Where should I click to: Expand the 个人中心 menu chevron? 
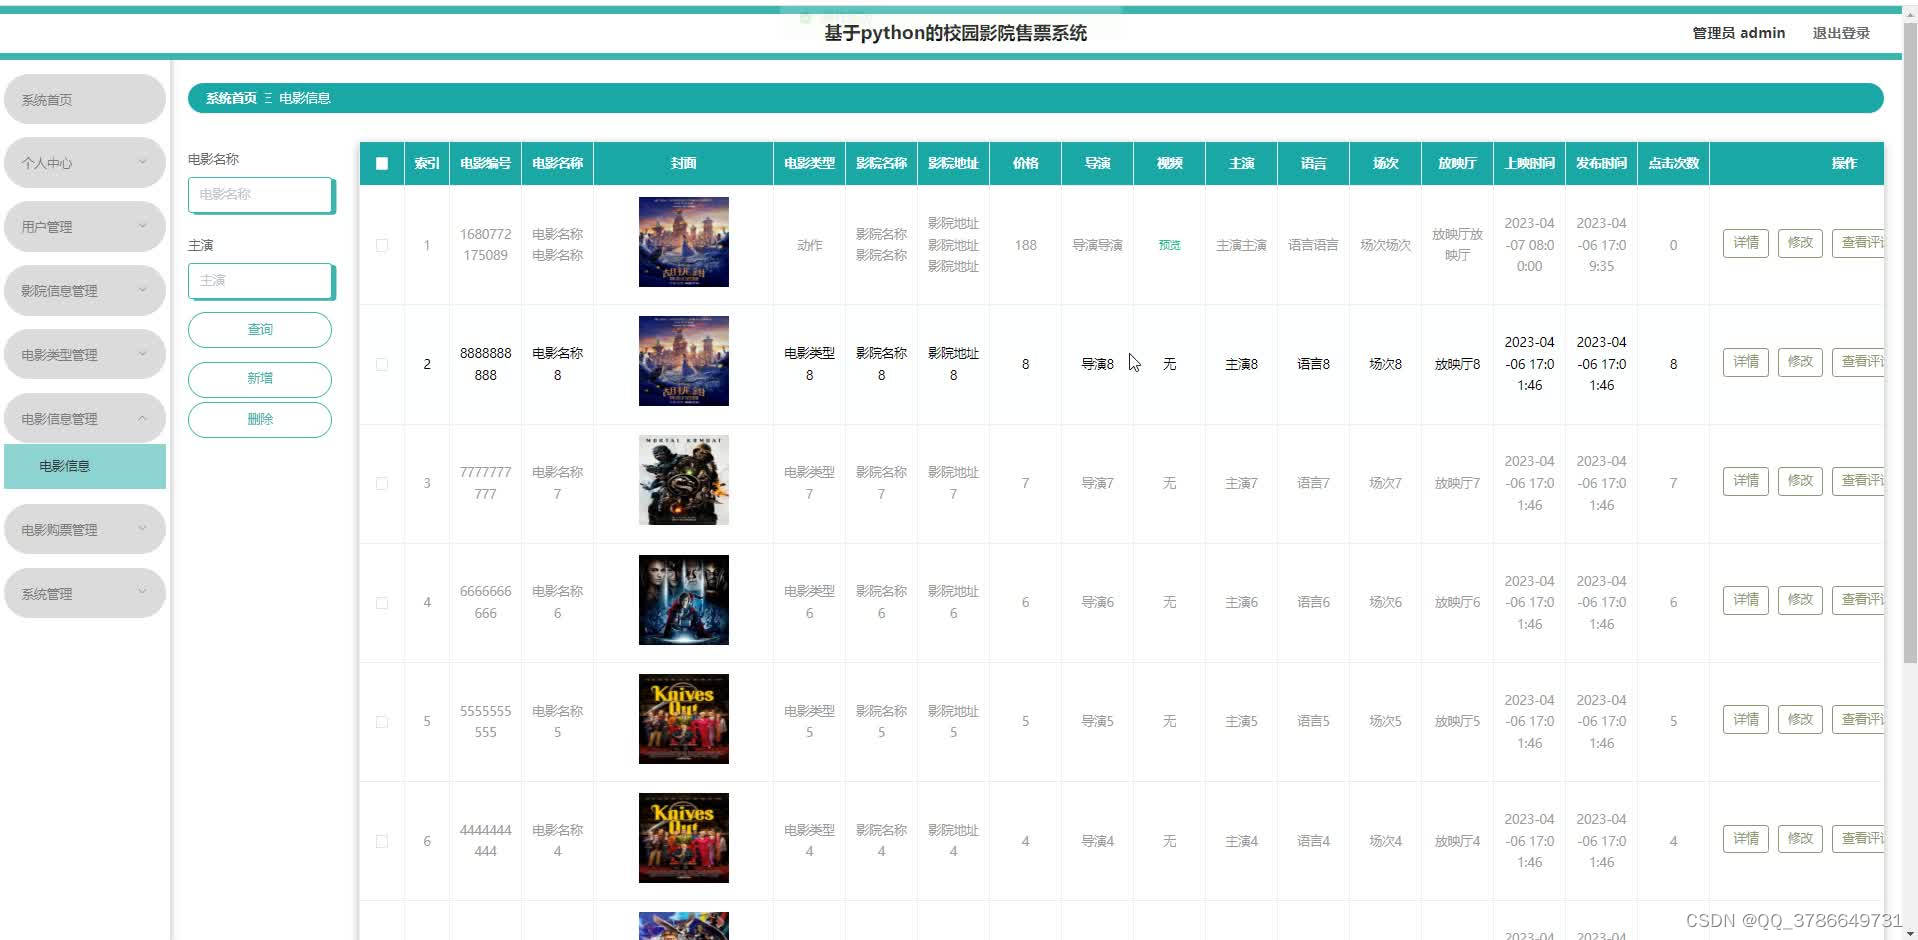coord(142,162)
